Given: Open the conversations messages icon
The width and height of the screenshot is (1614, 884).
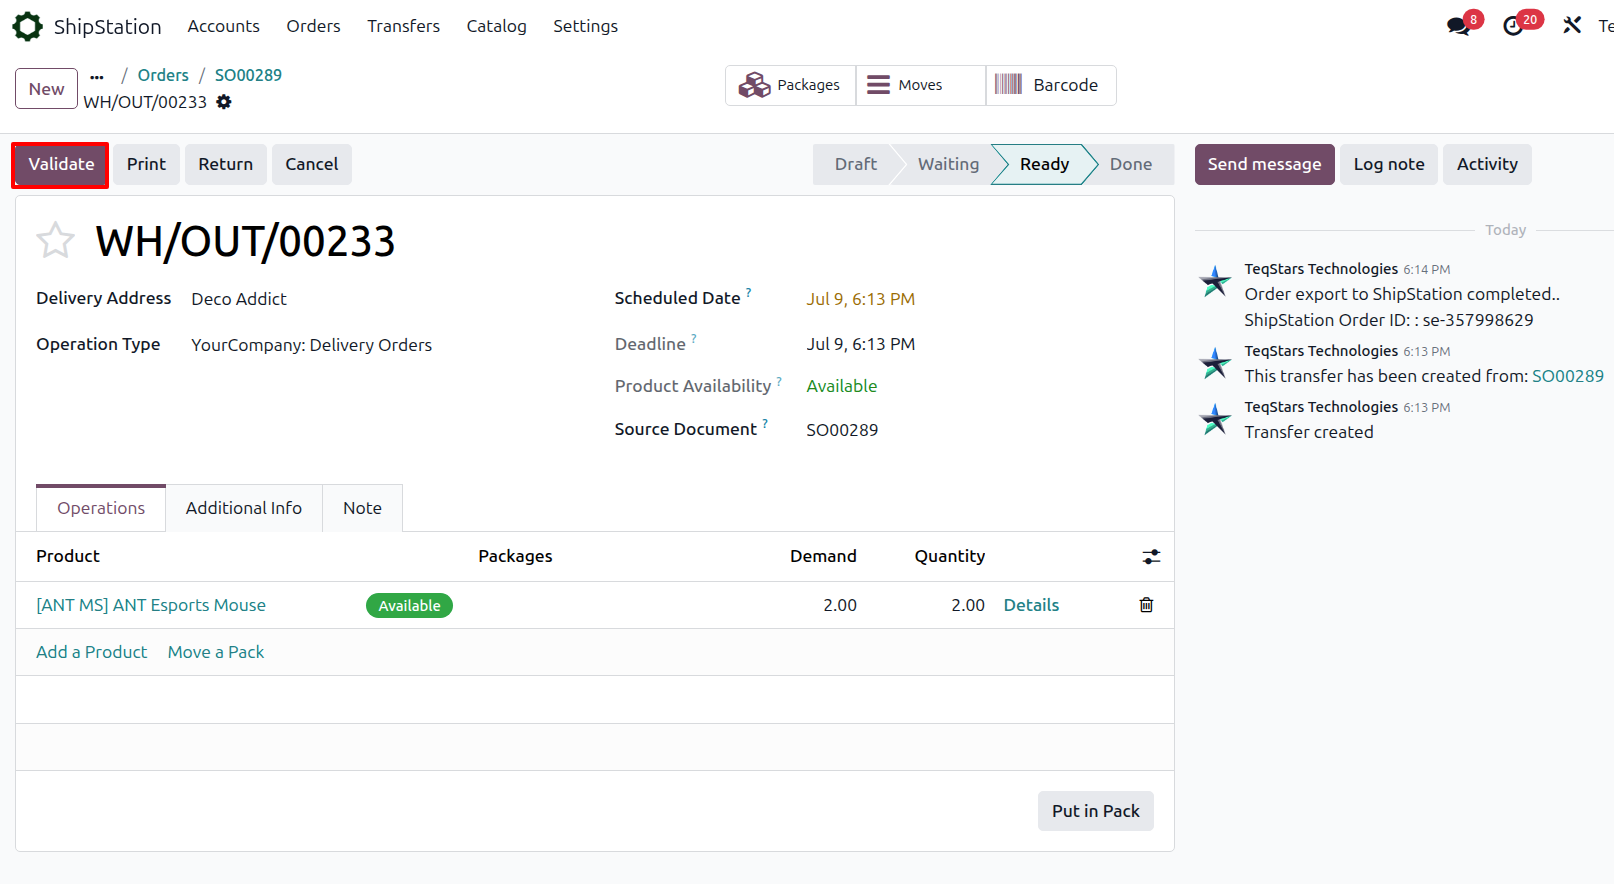Looking at the screenshot, I should coord(1458,26).
